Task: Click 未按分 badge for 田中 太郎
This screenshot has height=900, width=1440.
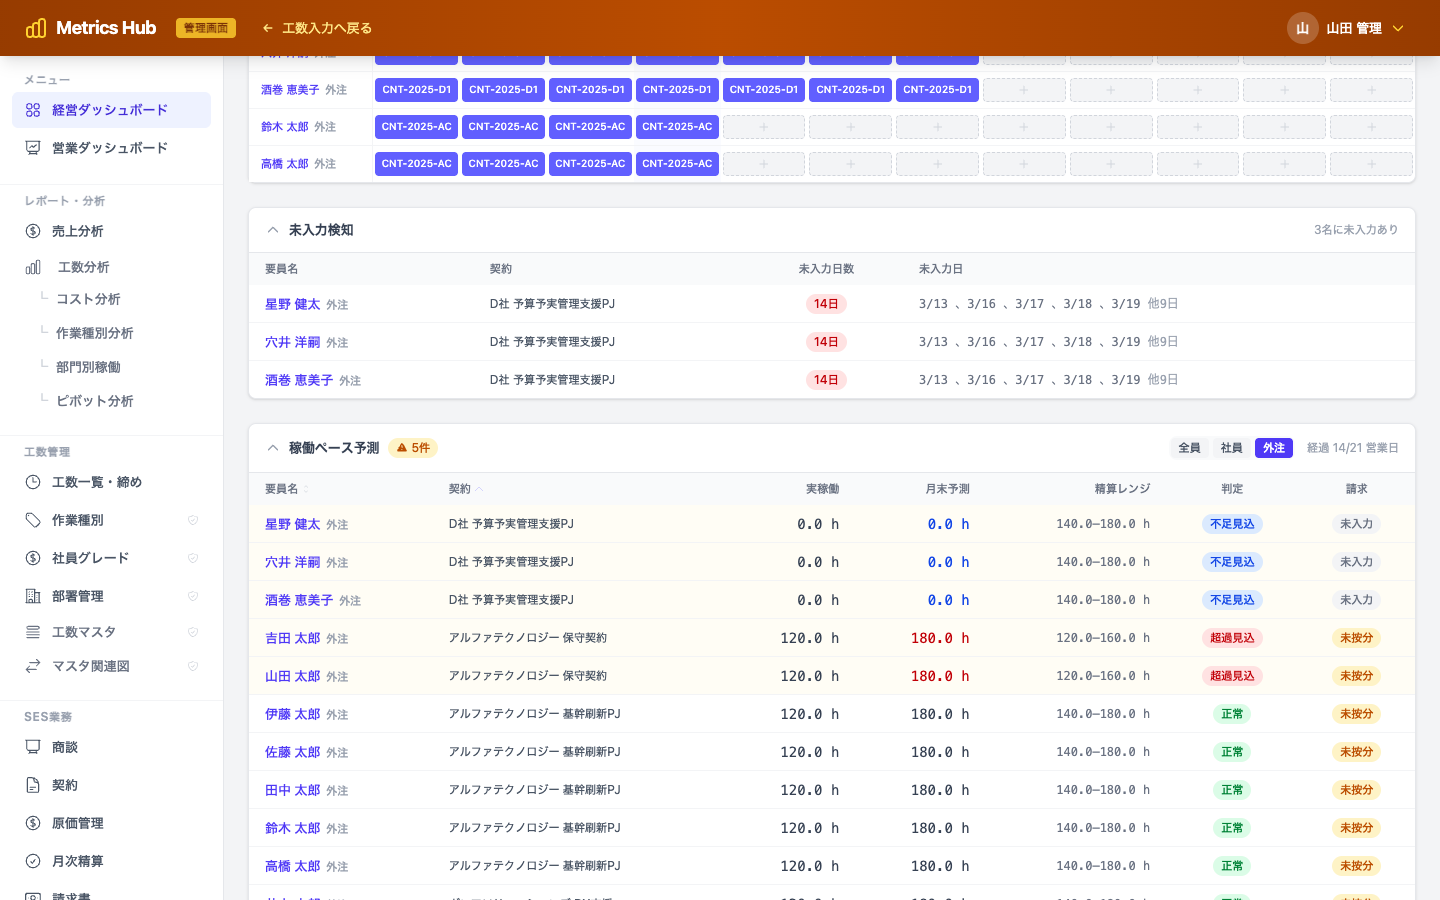Action: (x=1356, y=790)
